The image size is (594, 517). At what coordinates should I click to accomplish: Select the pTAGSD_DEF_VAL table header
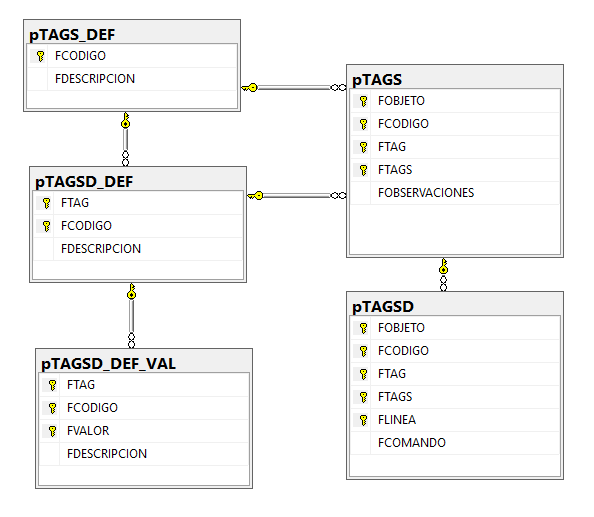(144, 363)
